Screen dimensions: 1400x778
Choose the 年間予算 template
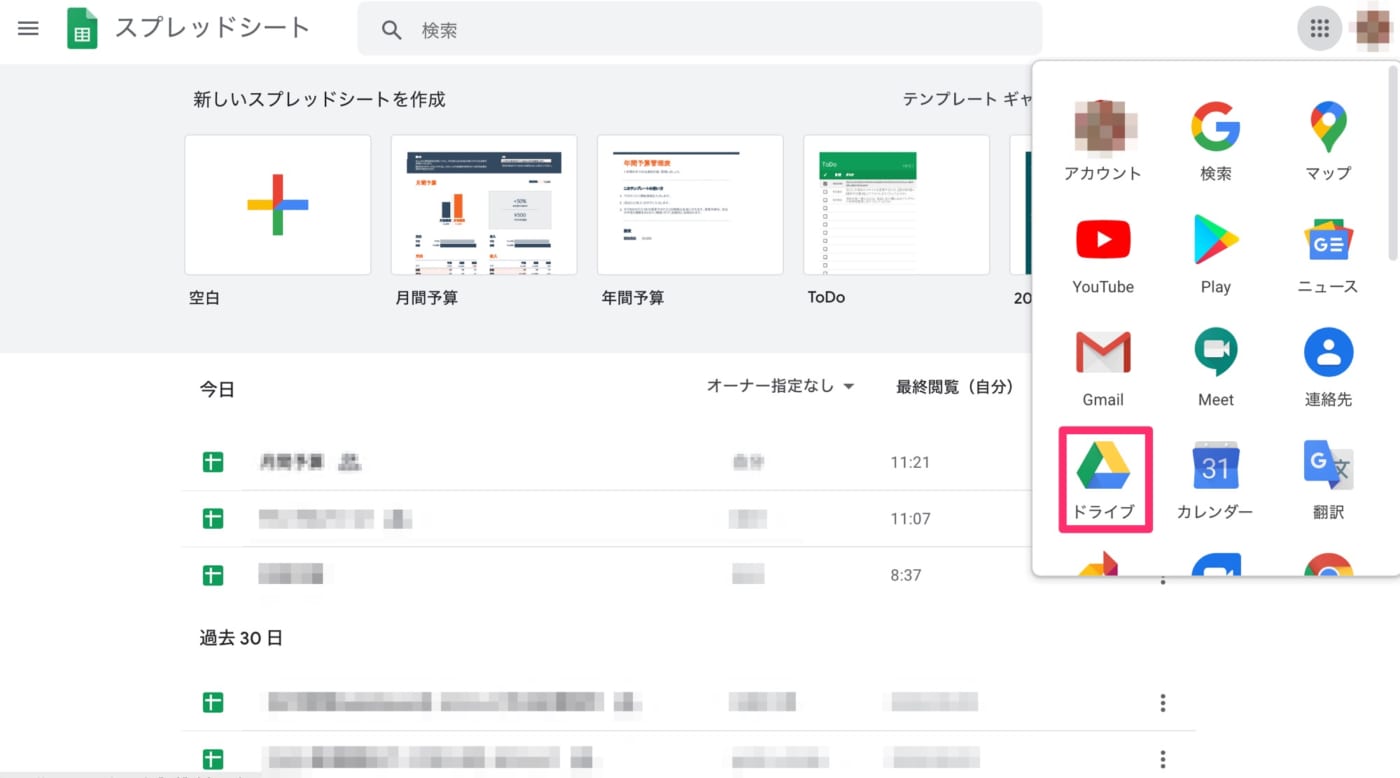tap(690, 205)
